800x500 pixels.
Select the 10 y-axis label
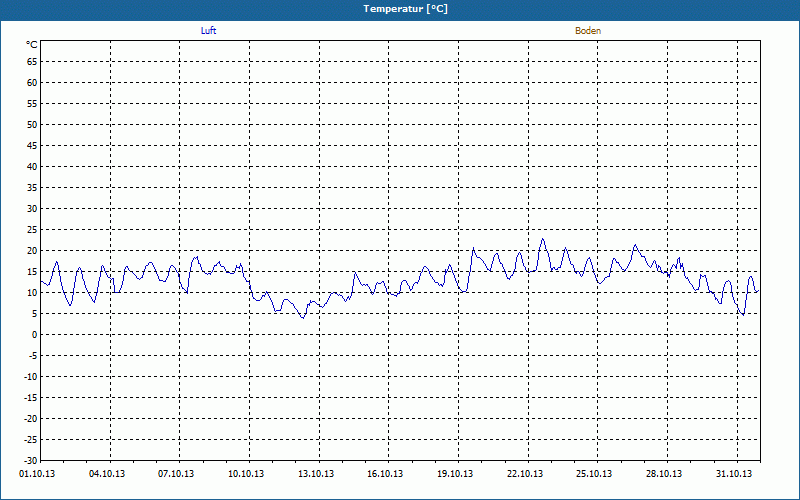click(x=32, y=293)
